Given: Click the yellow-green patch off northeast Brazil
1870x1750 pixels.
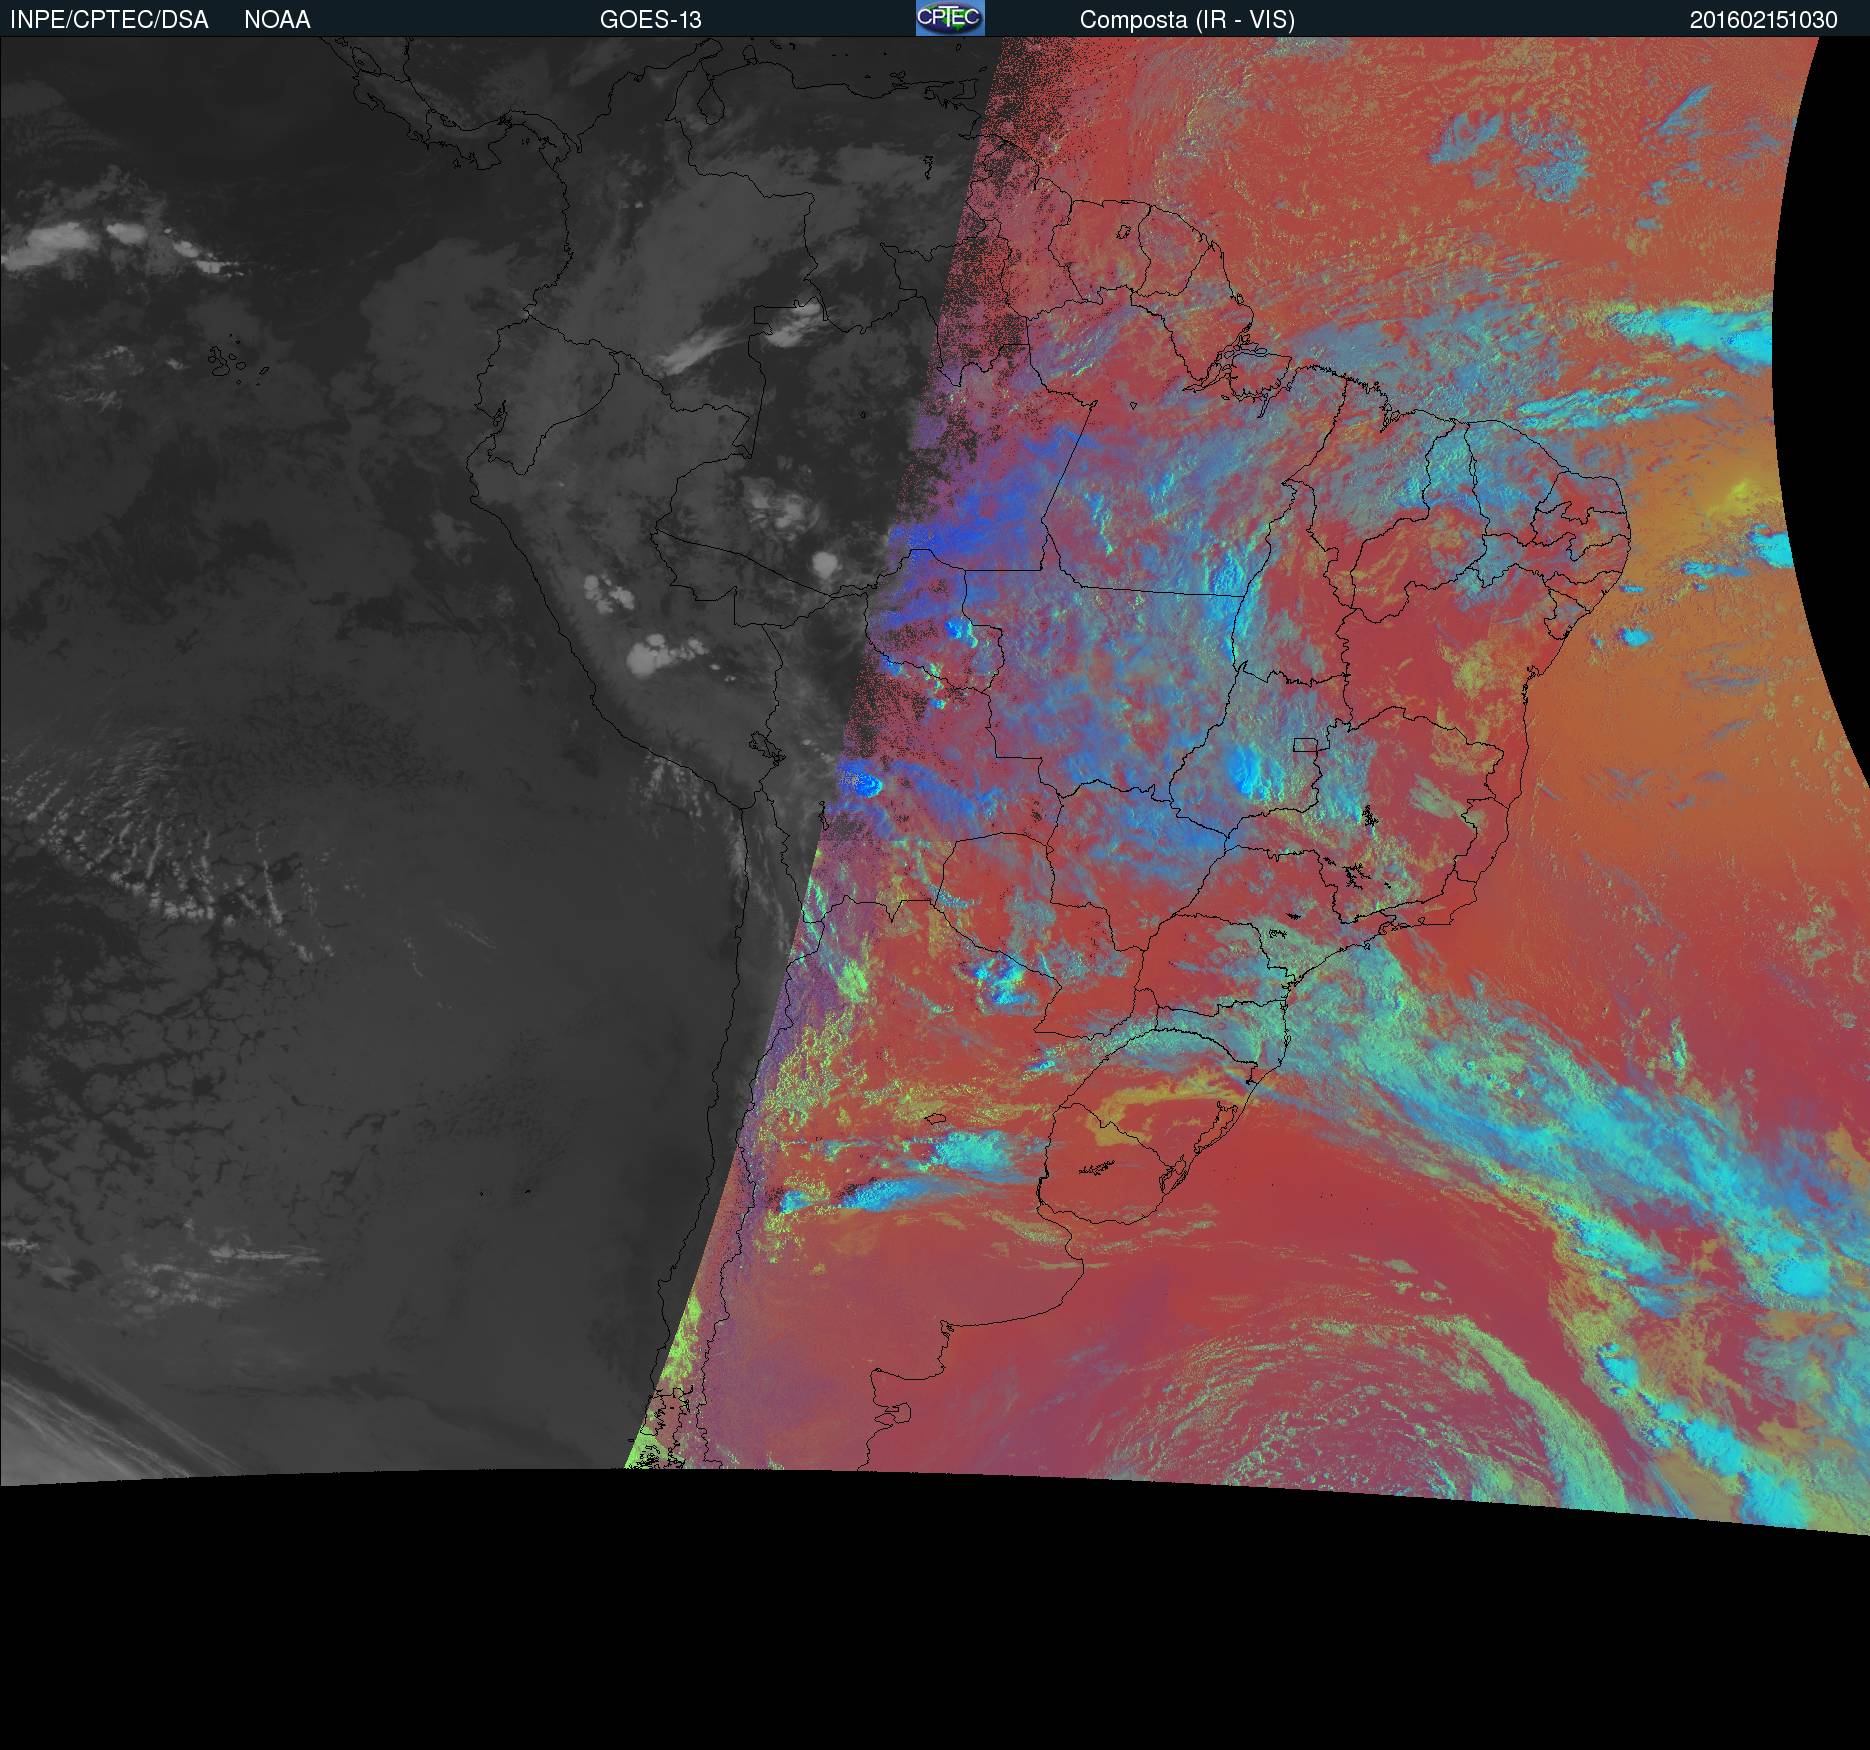Looking at the screenshot, I should 1745,490.
